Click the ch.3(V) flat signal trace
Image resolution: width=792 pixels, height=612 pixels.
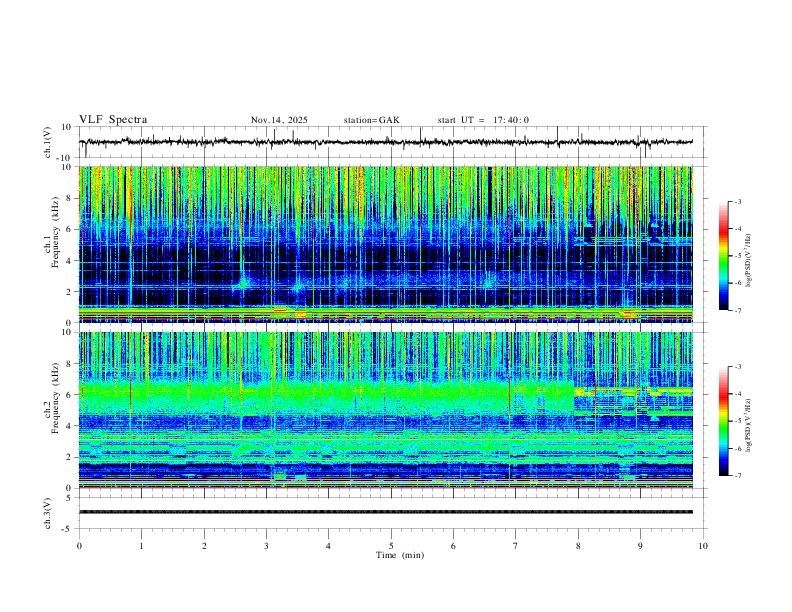pos(386,512)
